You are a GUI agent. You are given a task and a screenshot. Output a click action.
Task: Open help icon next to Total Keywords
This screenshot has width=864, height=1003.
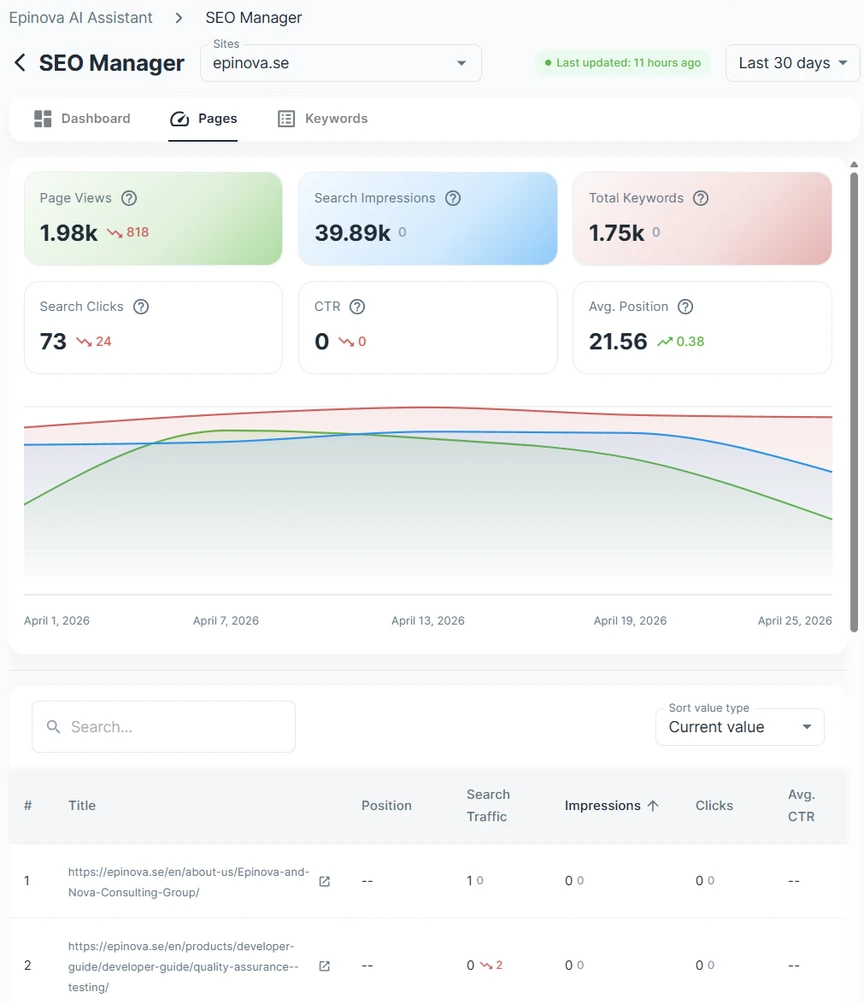701,198
